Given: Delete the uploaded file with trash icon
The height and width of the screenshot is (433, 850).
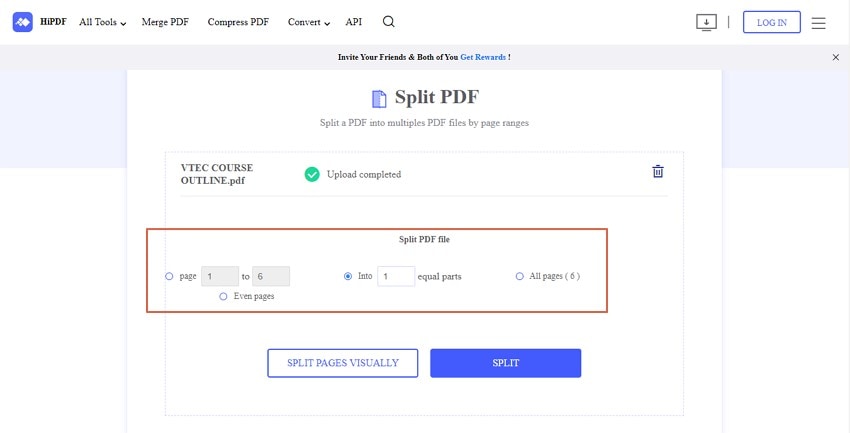Looking at the screenshot, I should [x=658, y=171].
